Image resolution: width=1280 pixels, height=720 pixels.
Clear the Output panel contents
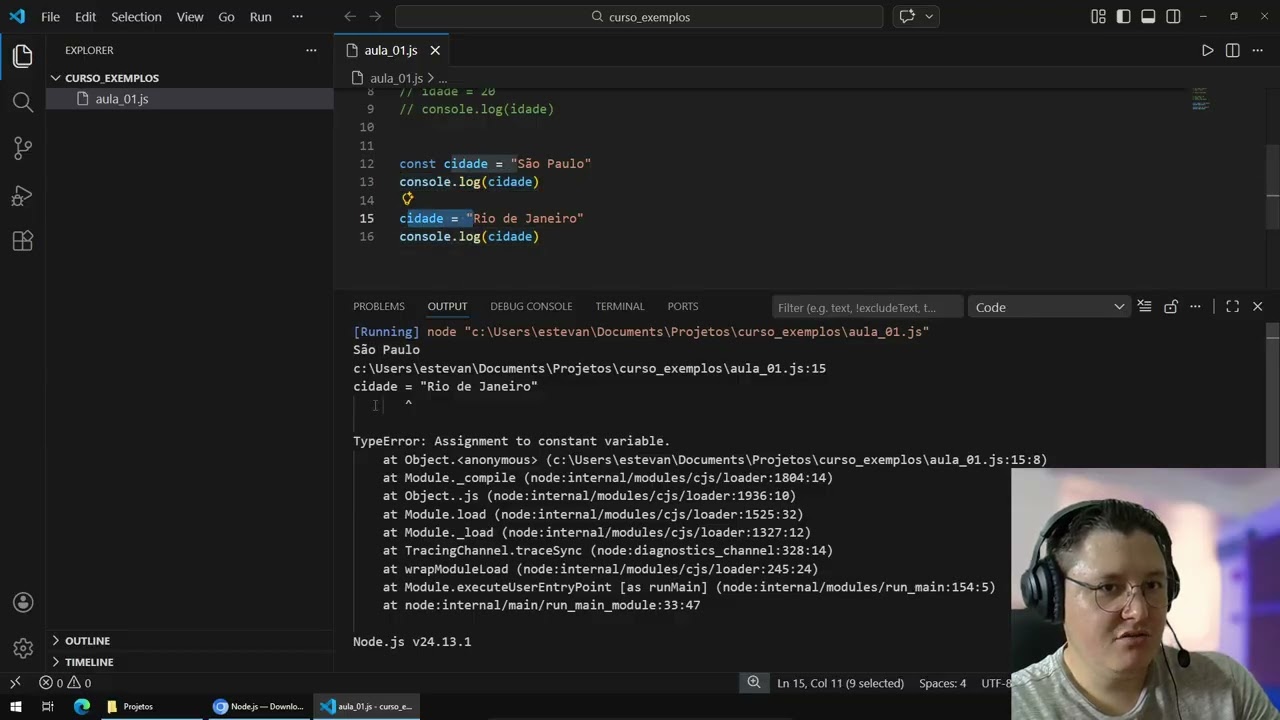tap(1144, 307)
